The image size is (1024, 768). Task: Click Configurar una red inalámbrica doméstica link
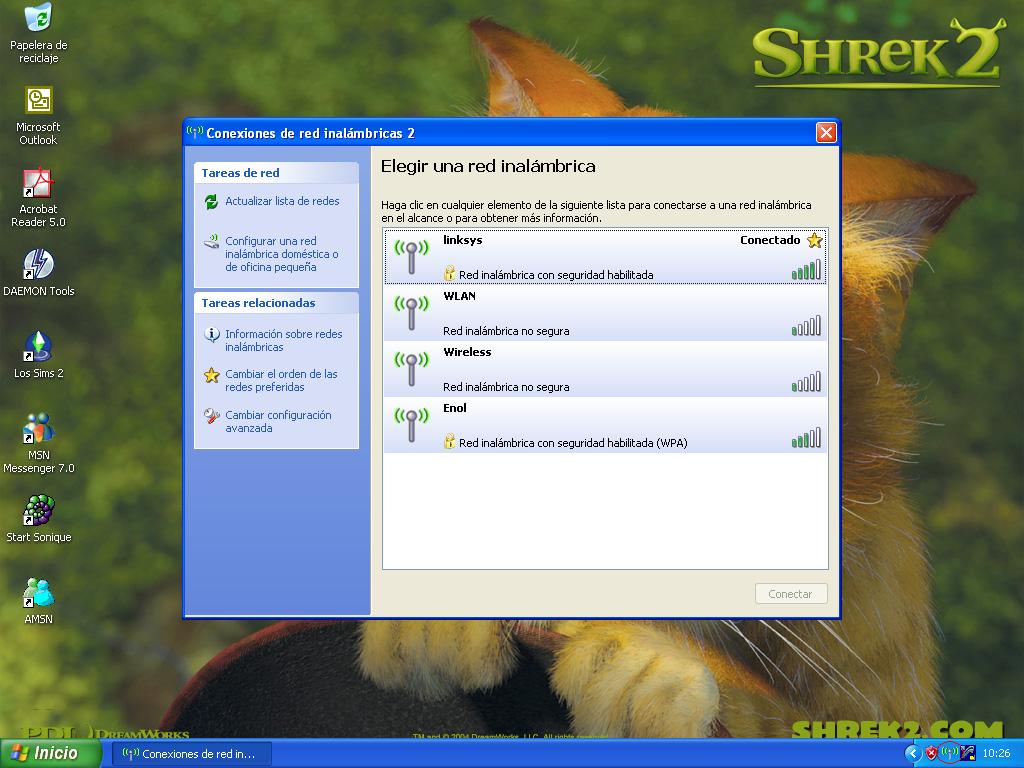[281, 254]
